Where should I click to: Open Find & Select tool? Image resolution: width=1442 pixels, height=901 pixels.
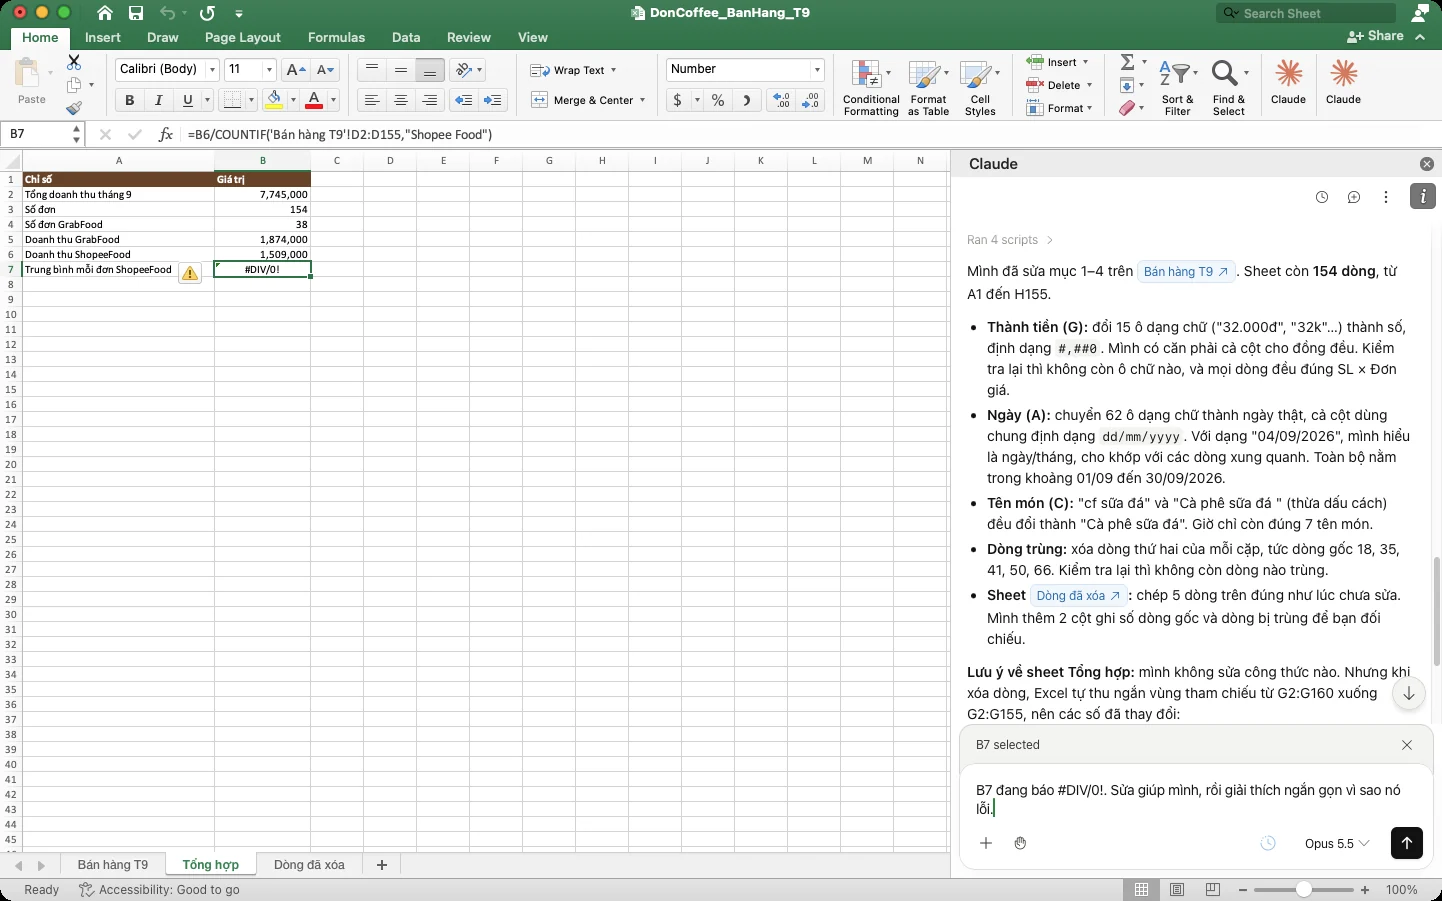(1229, 88)
